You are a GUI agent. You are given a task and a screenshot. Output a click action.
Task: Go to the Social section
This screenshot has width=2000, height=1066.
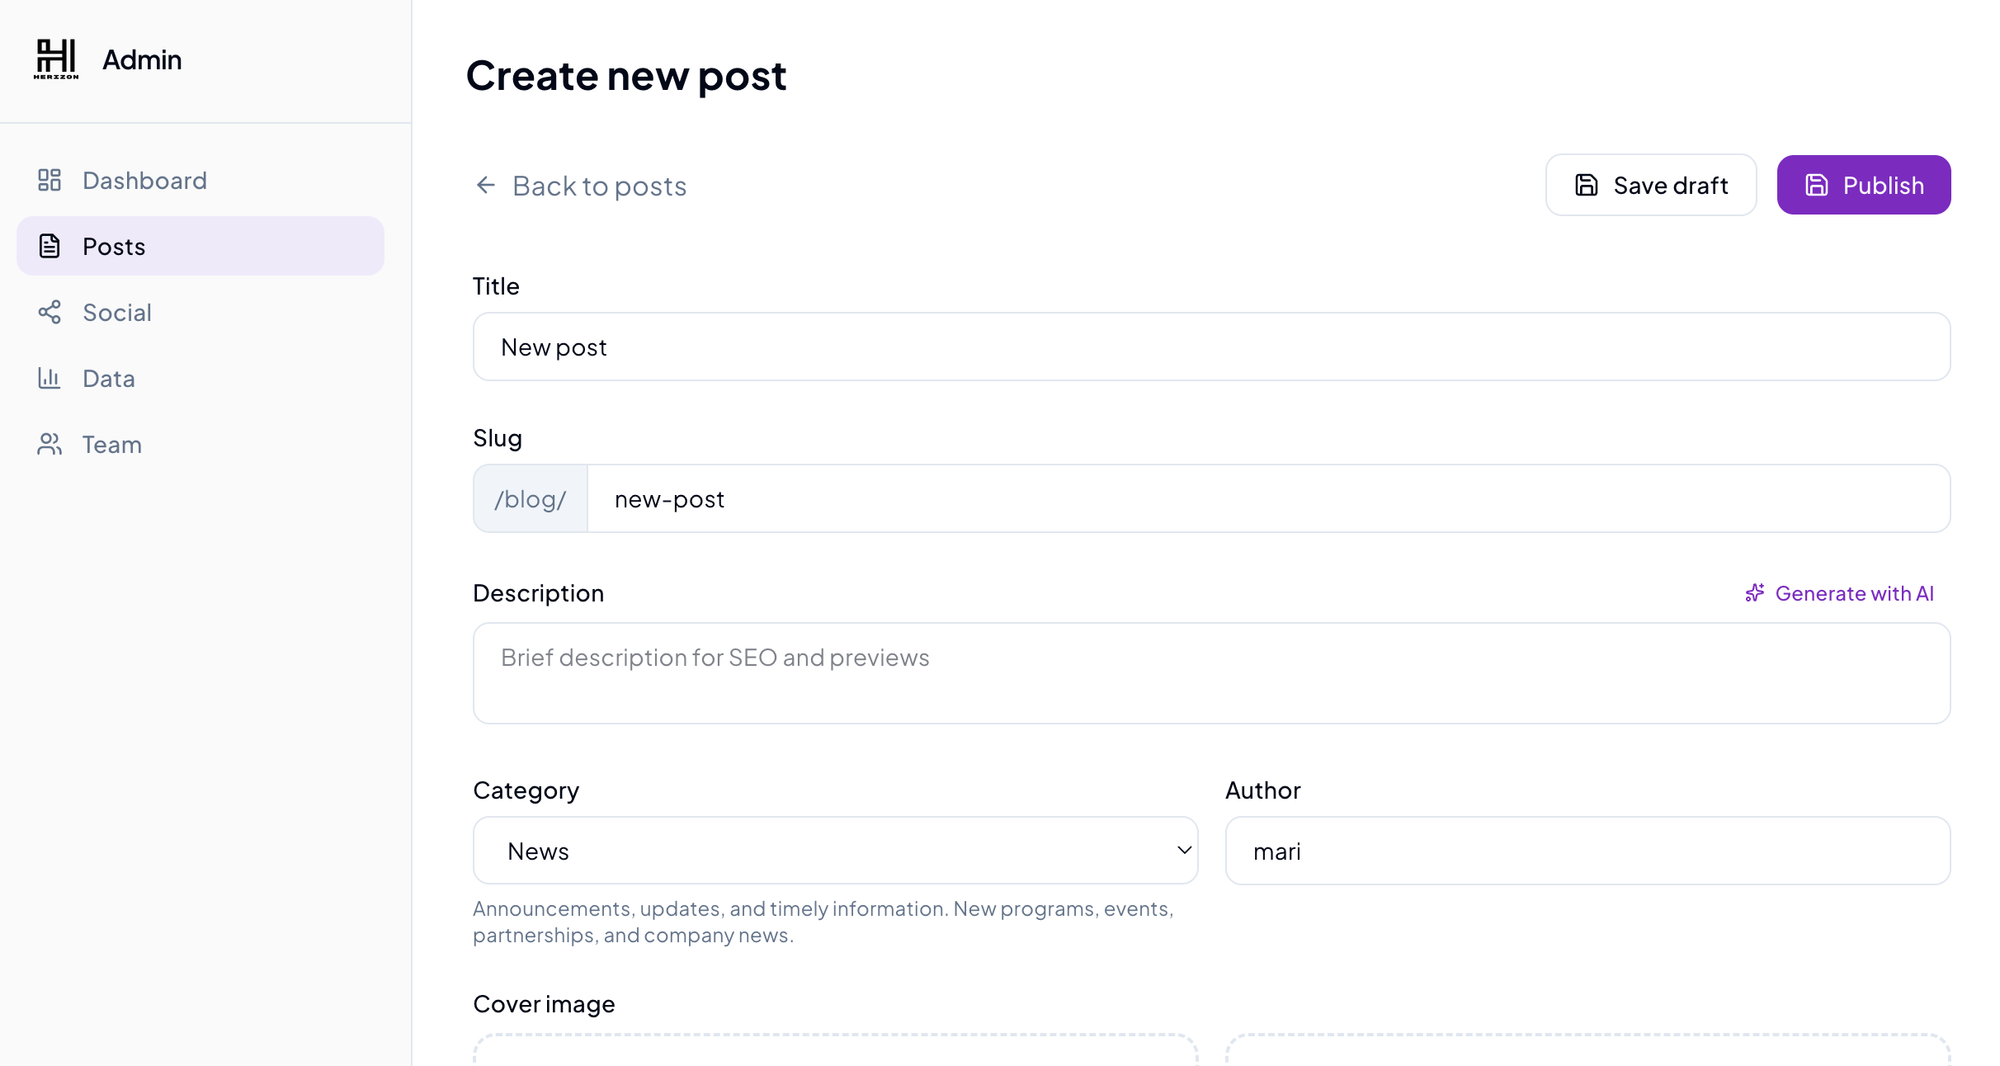(117, 312)
